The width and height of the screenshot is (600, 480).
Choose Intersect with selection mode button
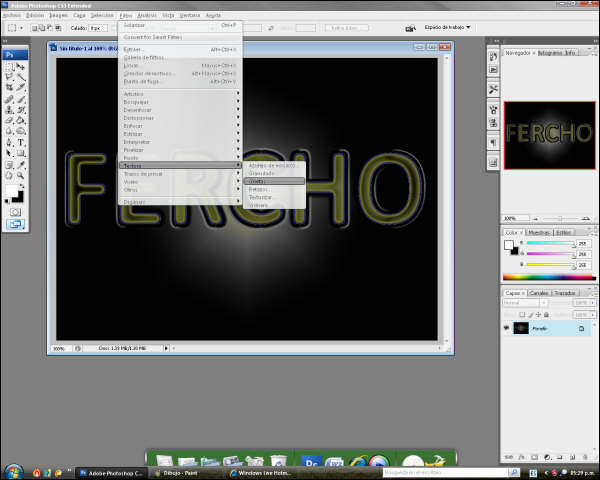[59, 28]
